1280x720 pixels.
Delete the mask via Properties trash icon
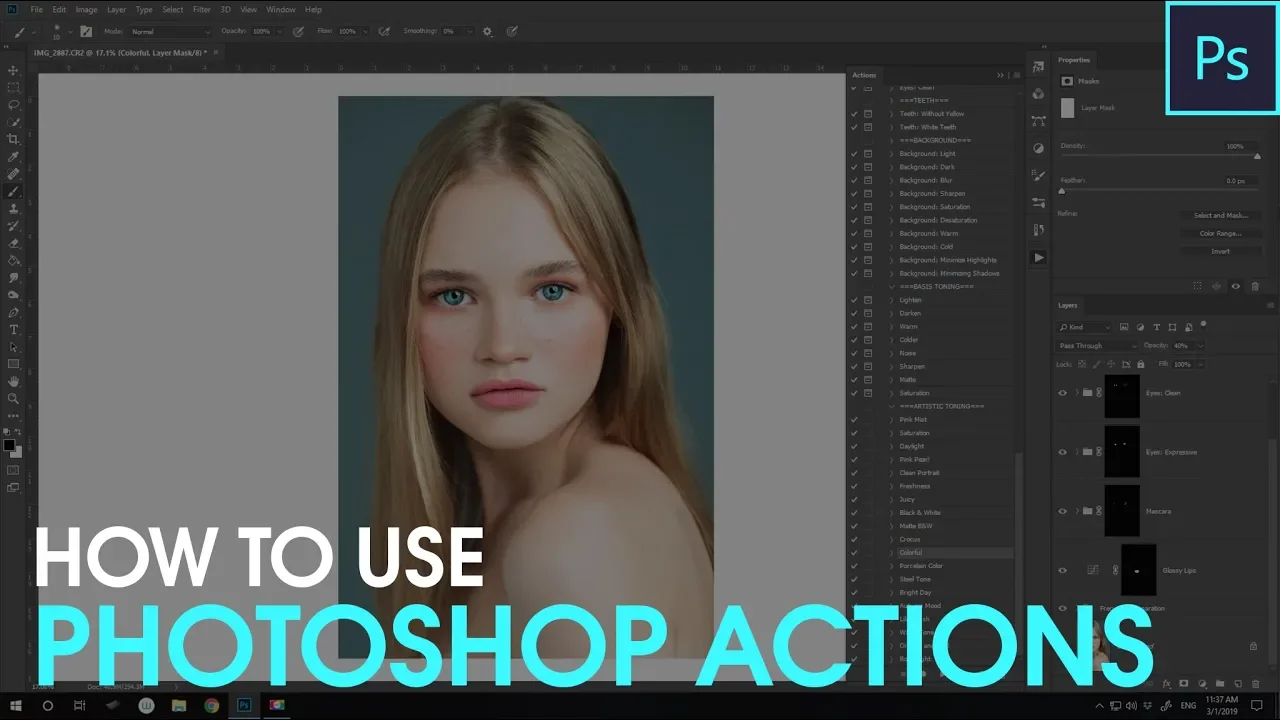1255,286
